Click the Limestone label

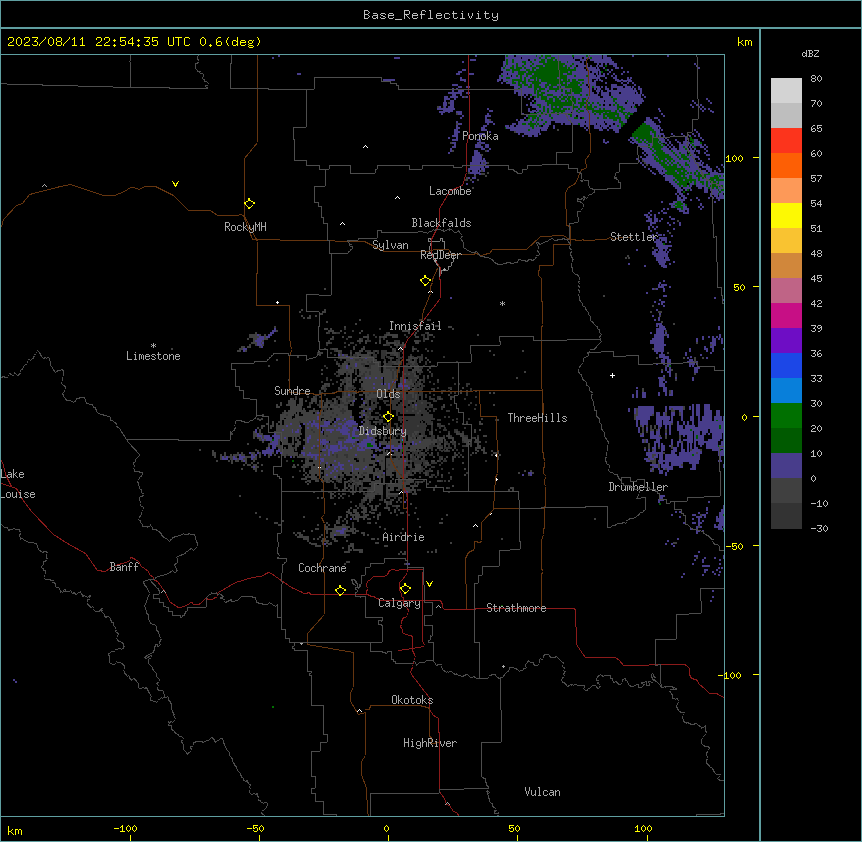153,356
